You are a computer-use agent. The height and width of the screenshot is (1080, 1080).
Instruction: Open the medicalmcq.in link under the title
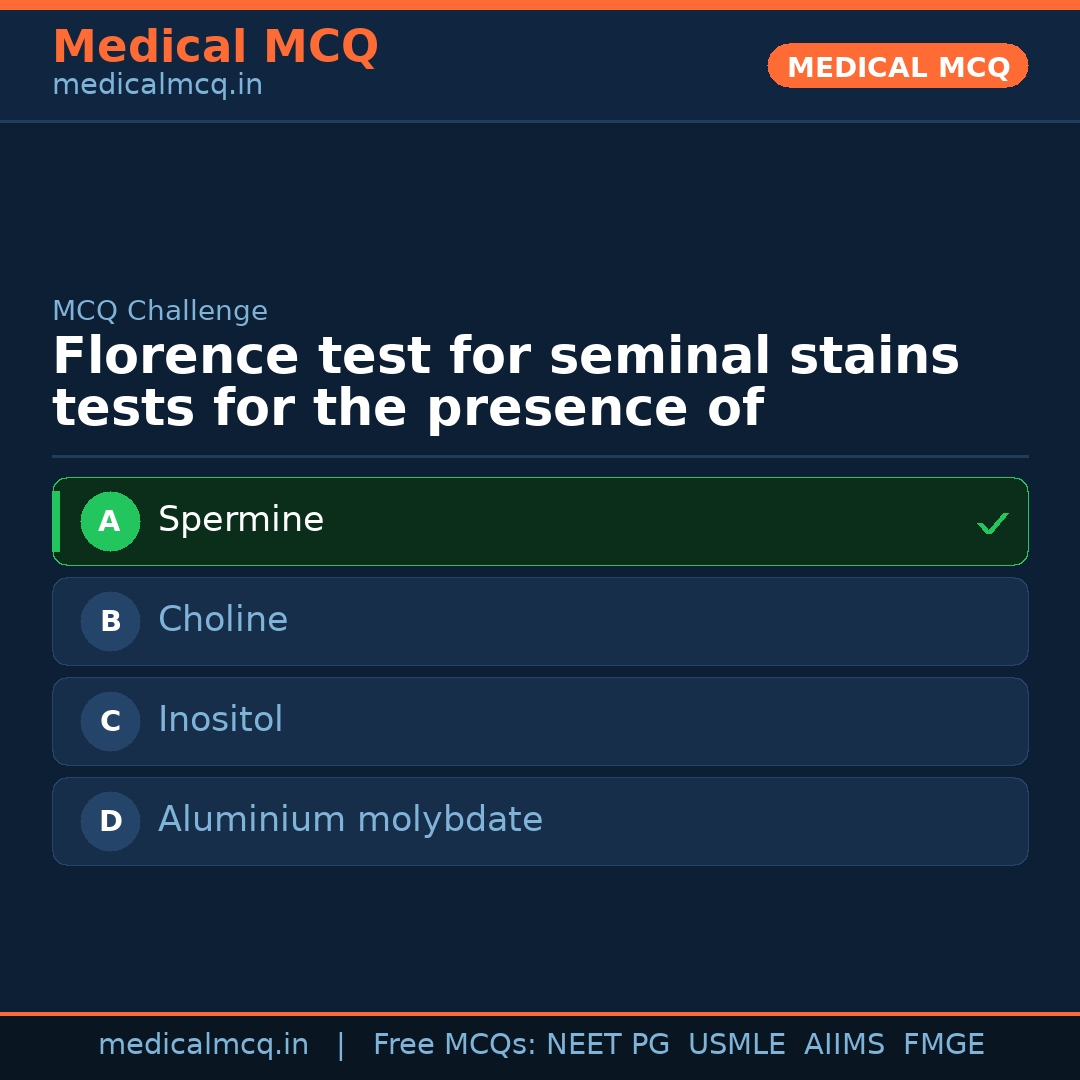tap(157, 86)
